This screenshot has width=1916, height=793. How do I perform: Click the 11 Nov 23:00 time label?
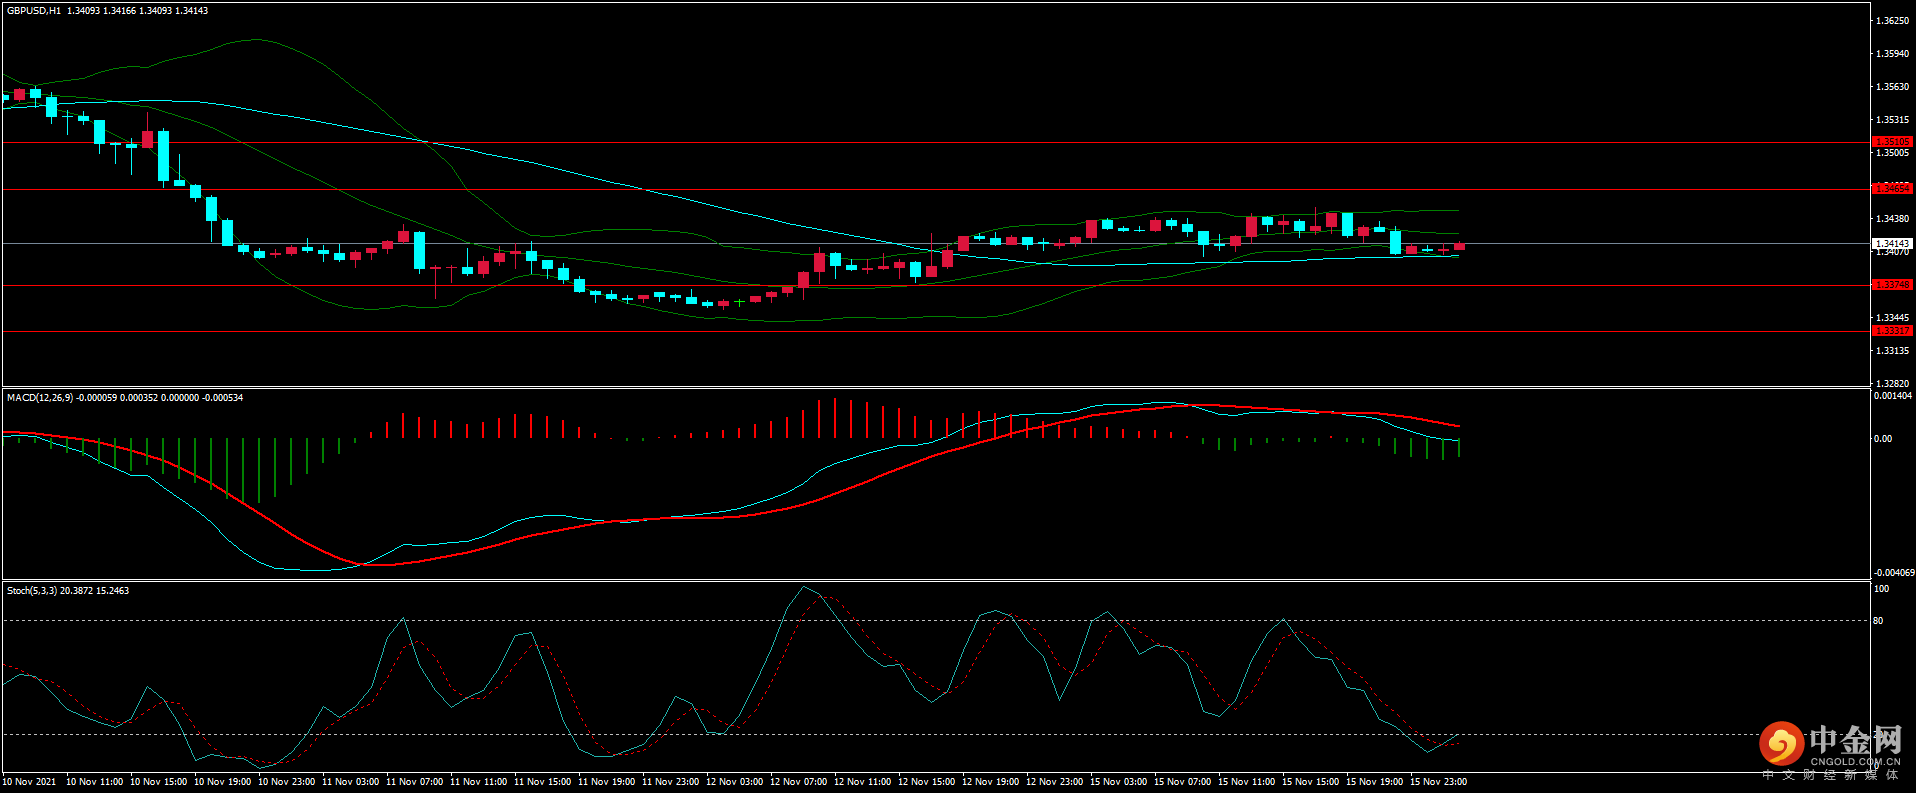671,782
